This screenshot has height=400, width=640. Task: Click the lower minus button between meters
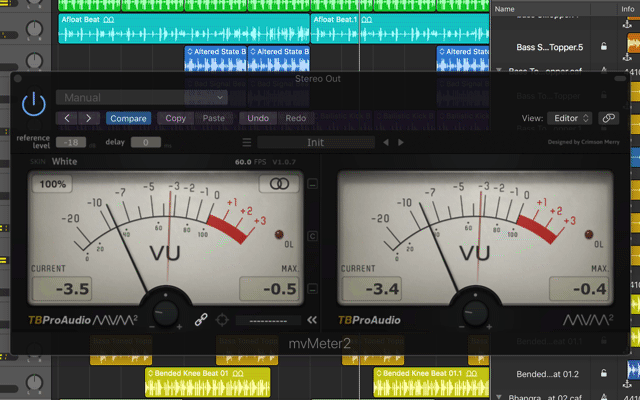point(312,289)
